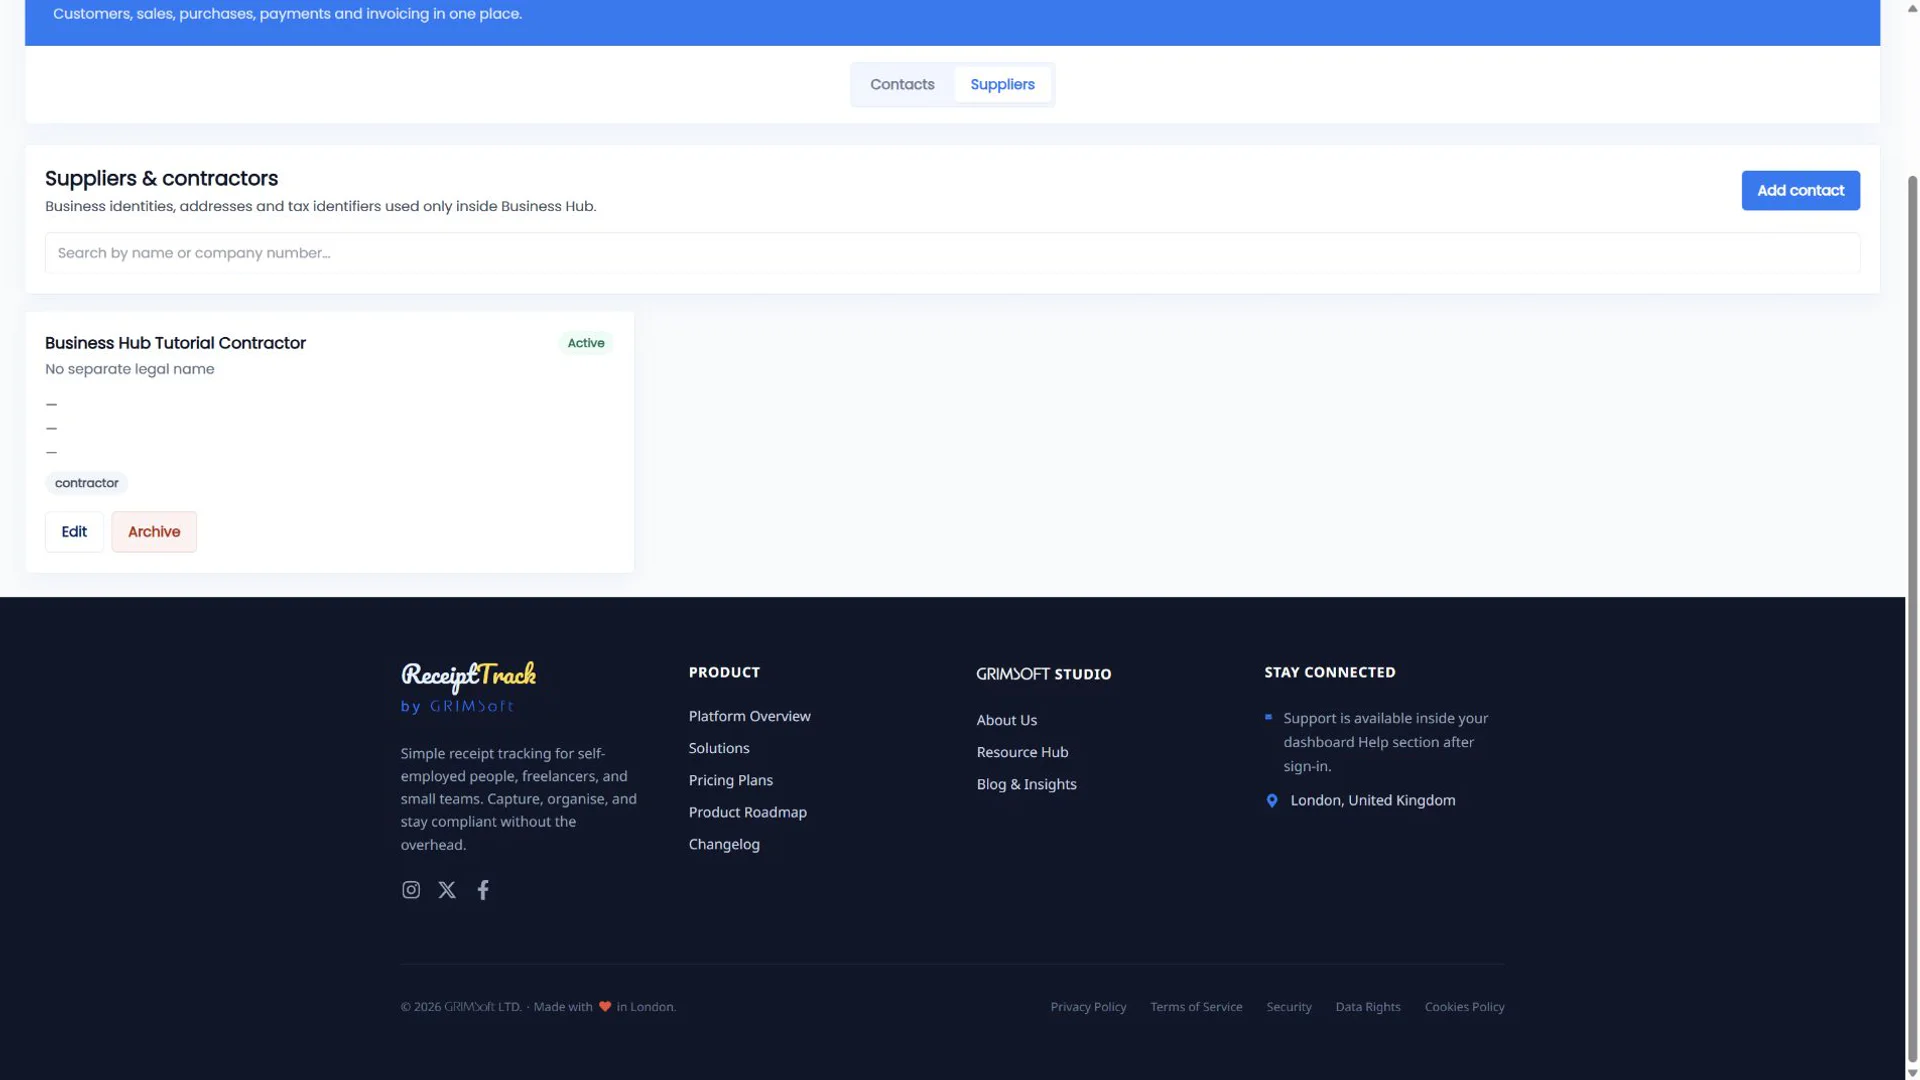Viewport: 1920px width, 1080px height.
Task: Open the Blog & Insights link
Action: pyautogui.click(x=1027, y=784)
